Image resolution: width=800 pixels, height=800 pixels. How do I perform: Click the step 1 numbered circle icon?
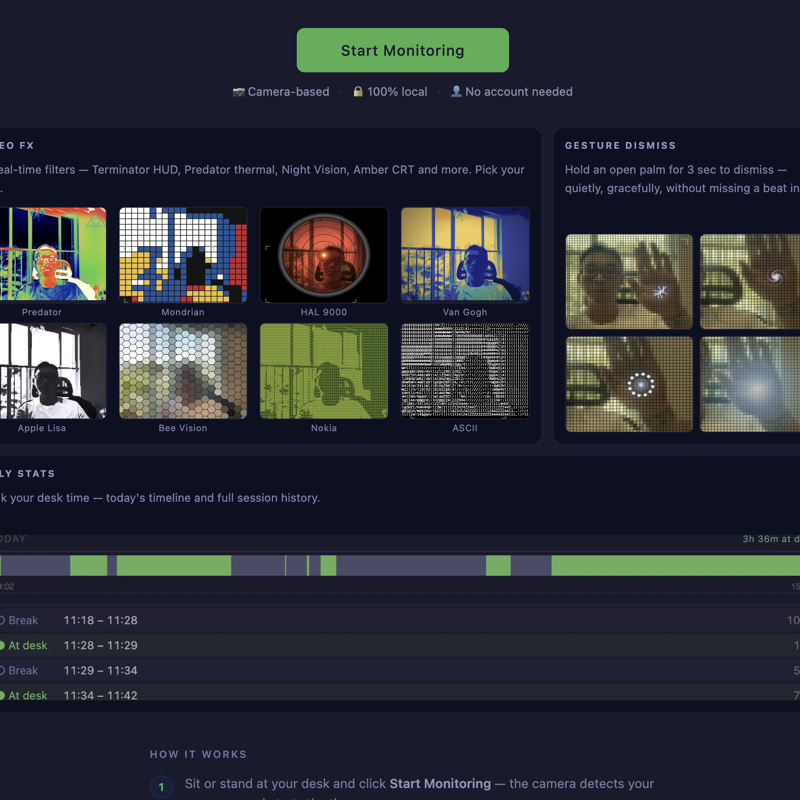(161, 788)
